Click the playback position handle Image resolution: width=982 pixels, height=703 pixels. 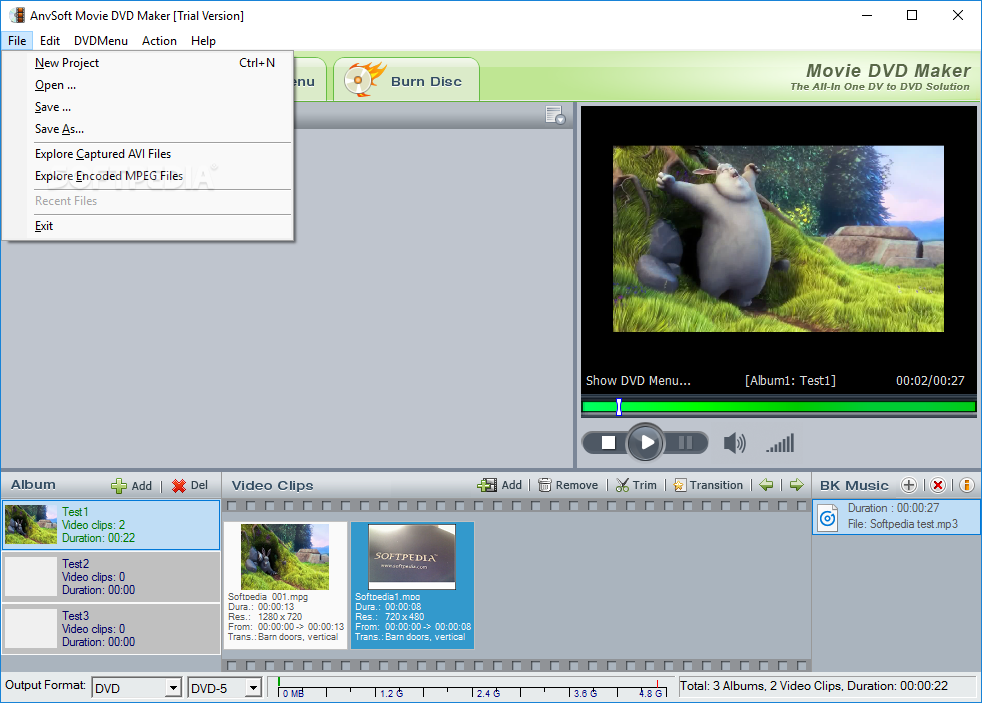coord(619,407)
